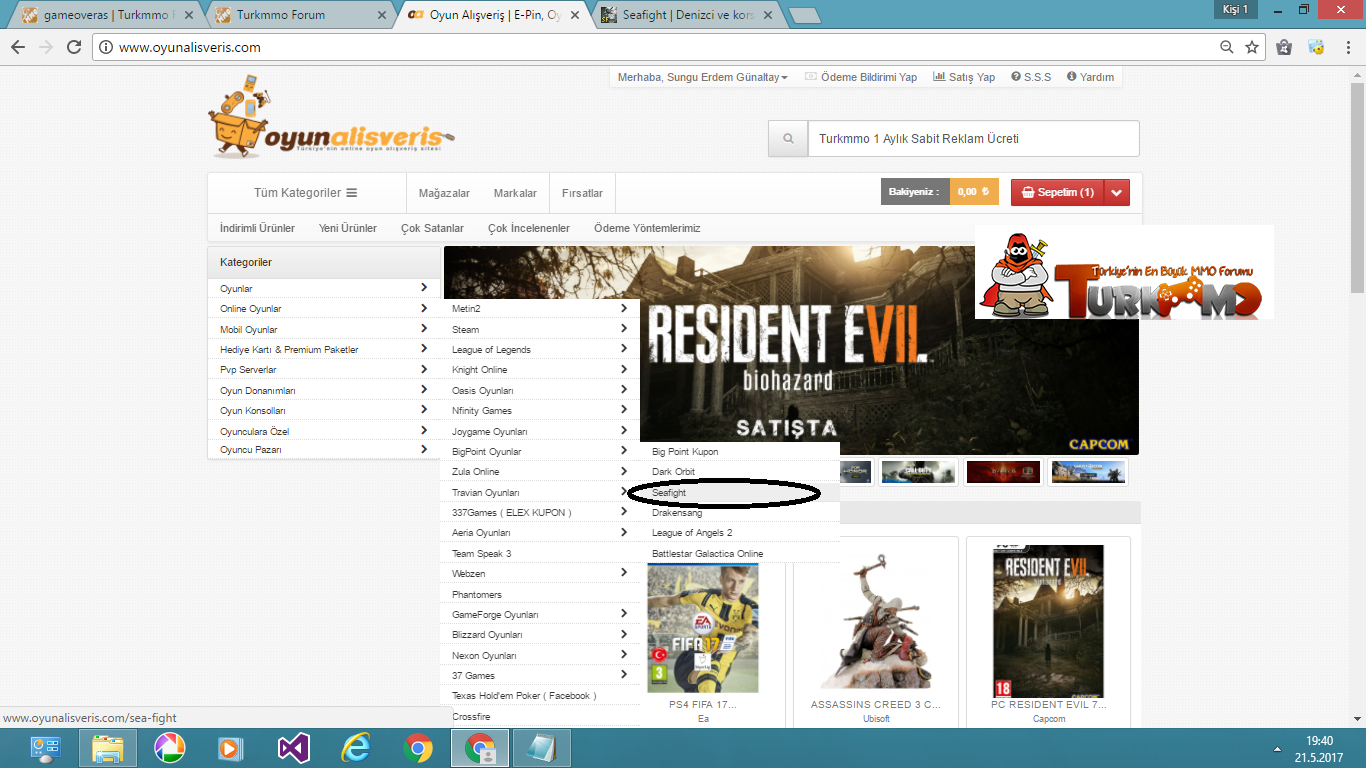Screen dimensions: 1366x768
Task: Open File Explorer from taskbar
Action: [107, 748]
